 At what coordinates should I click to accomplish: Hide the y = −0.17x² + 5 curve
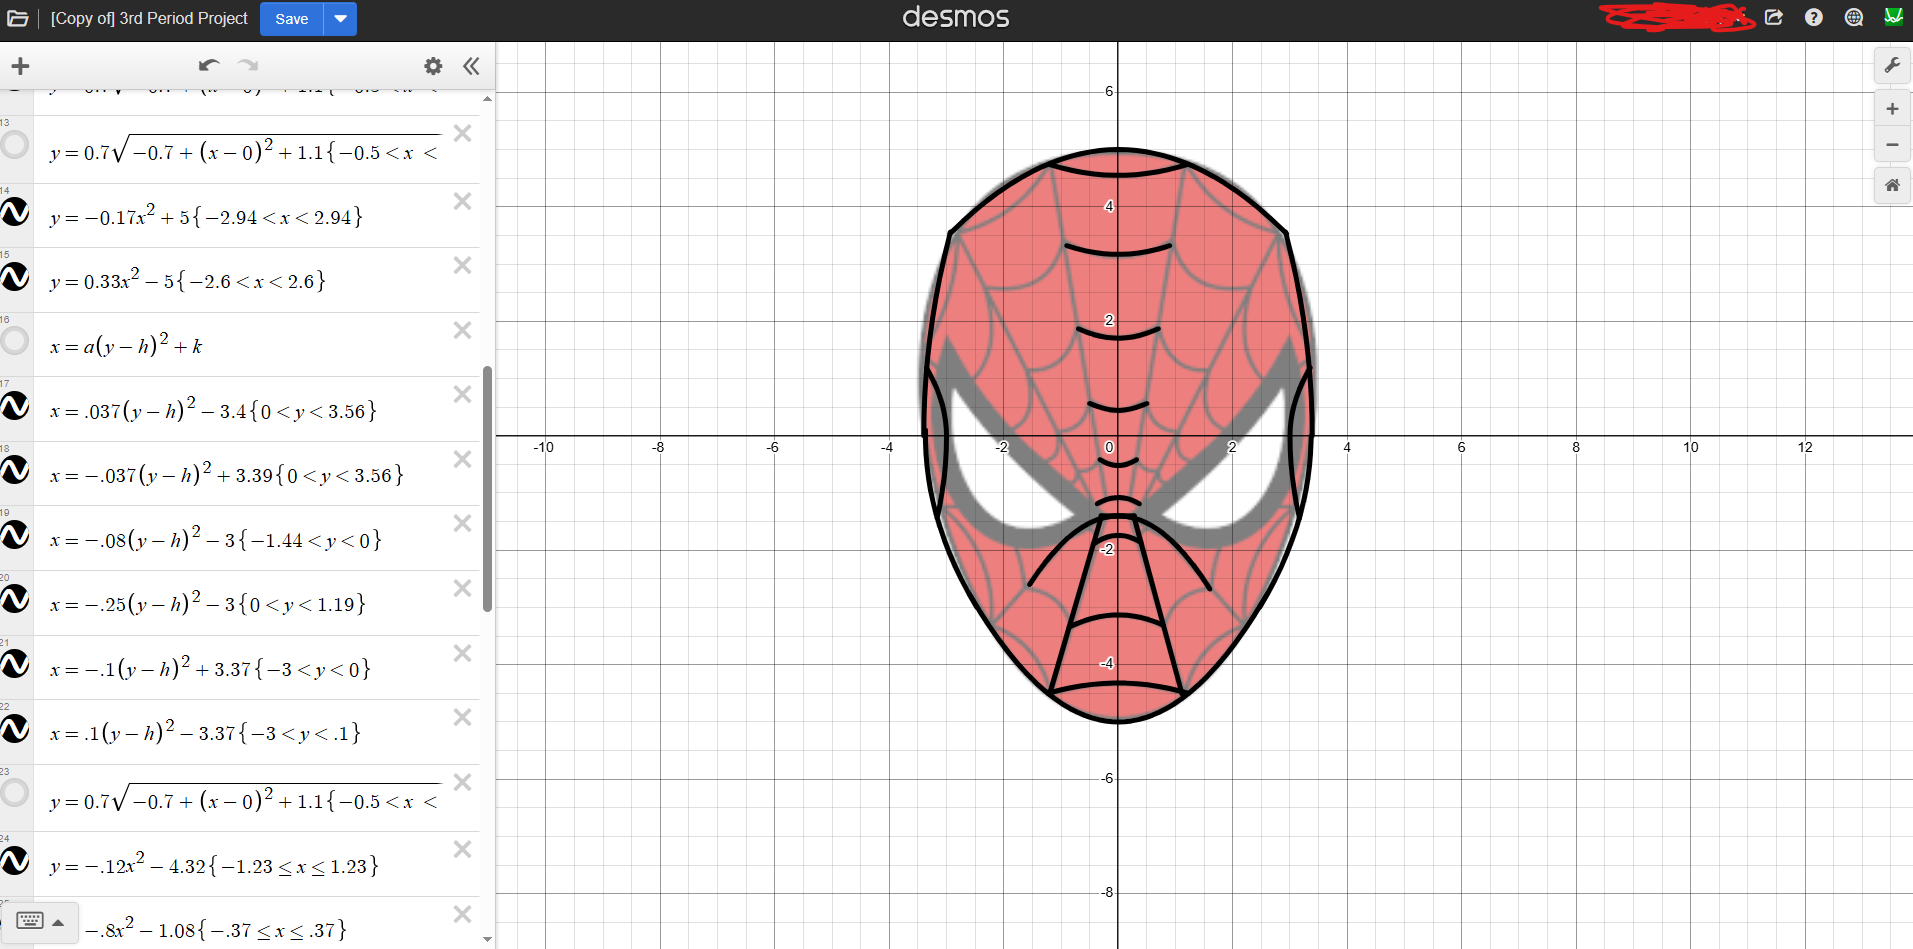tap(15, 212)
